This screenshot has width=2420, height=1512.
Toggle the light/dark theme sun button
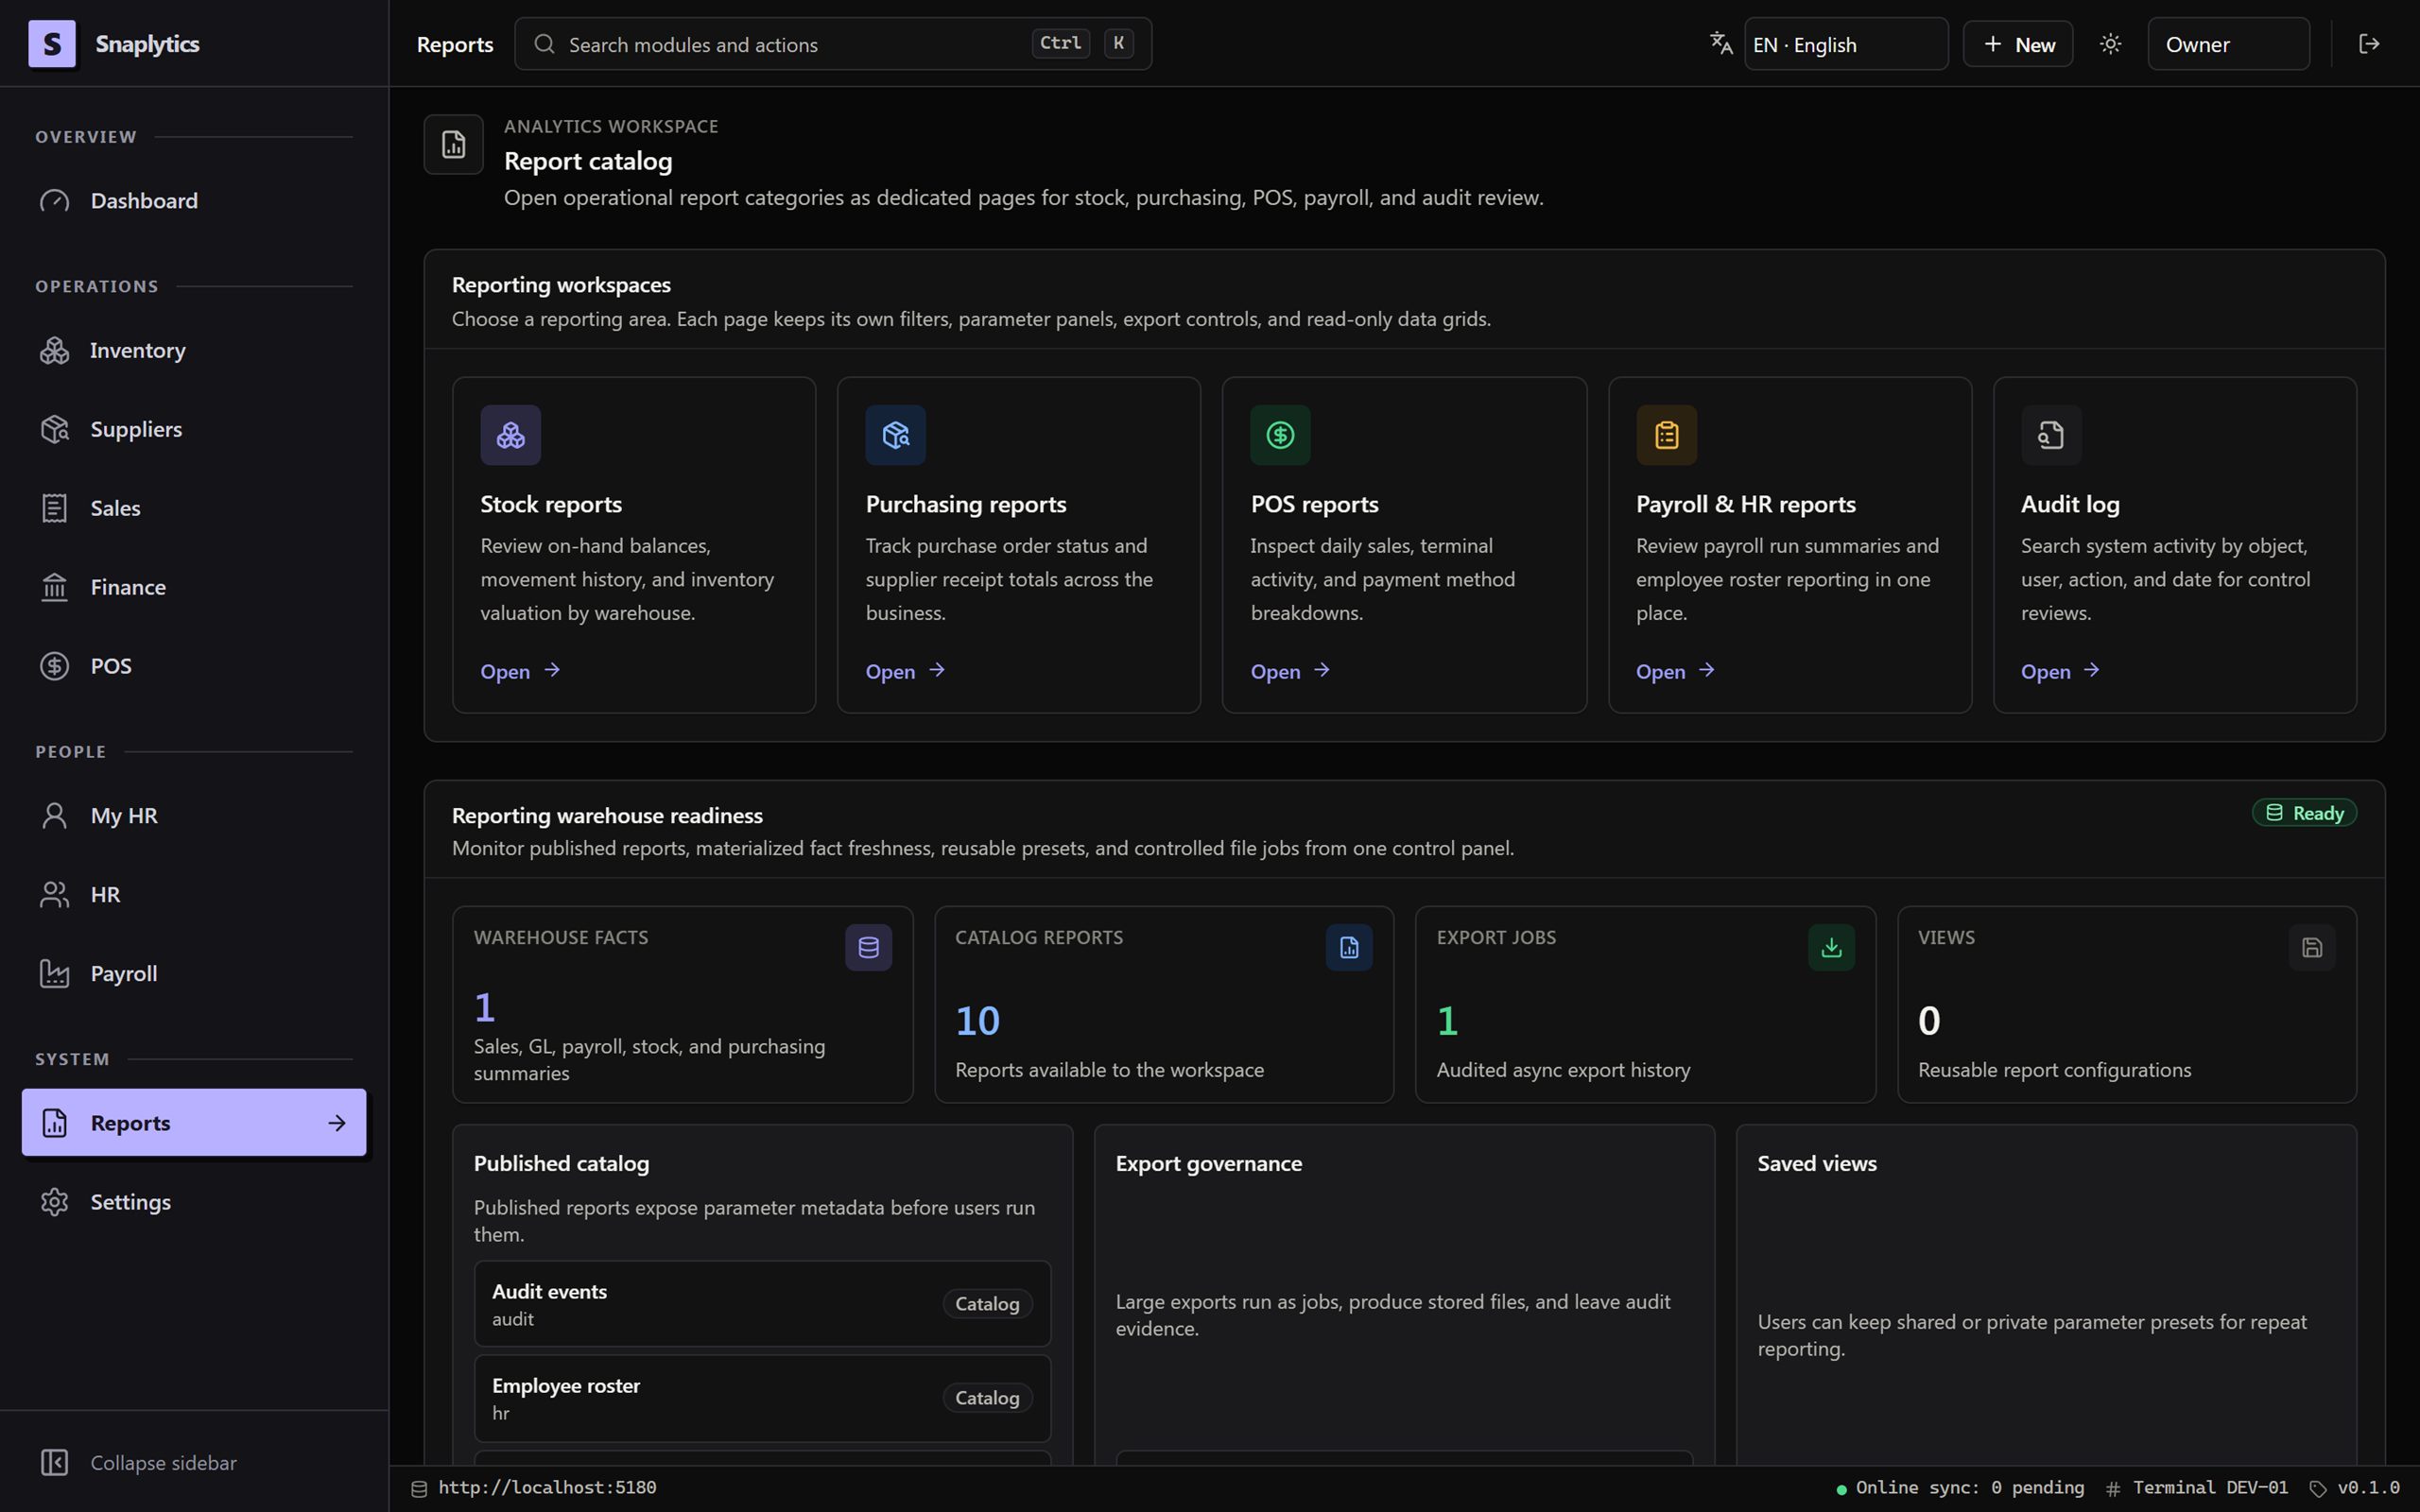point(2110,44)
